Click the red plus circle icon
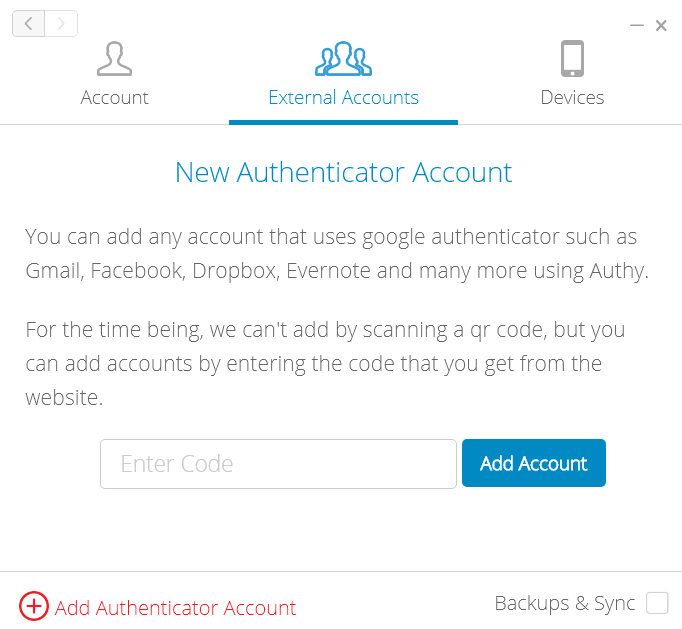The image size is (682, 629). pos(33,606)
